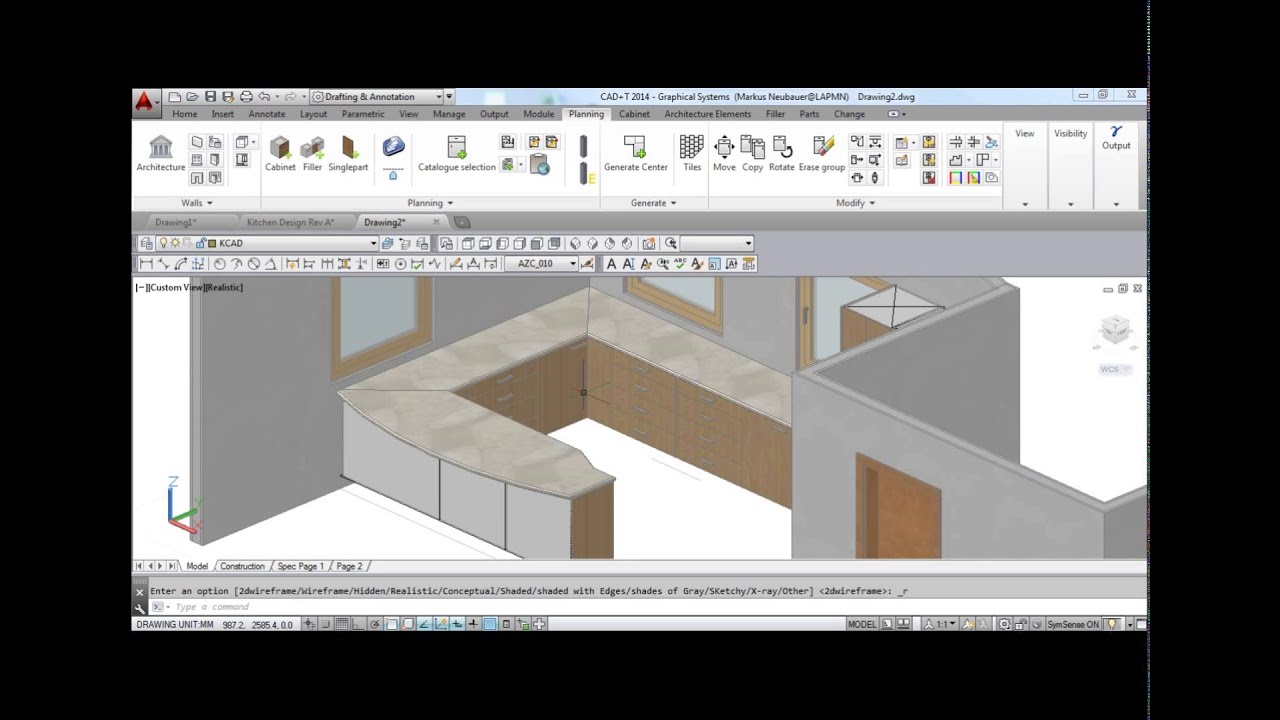The image size is (1280, 720).
Task: Toggle KCAD layer freeze sun icon
Action: (175, 243)
